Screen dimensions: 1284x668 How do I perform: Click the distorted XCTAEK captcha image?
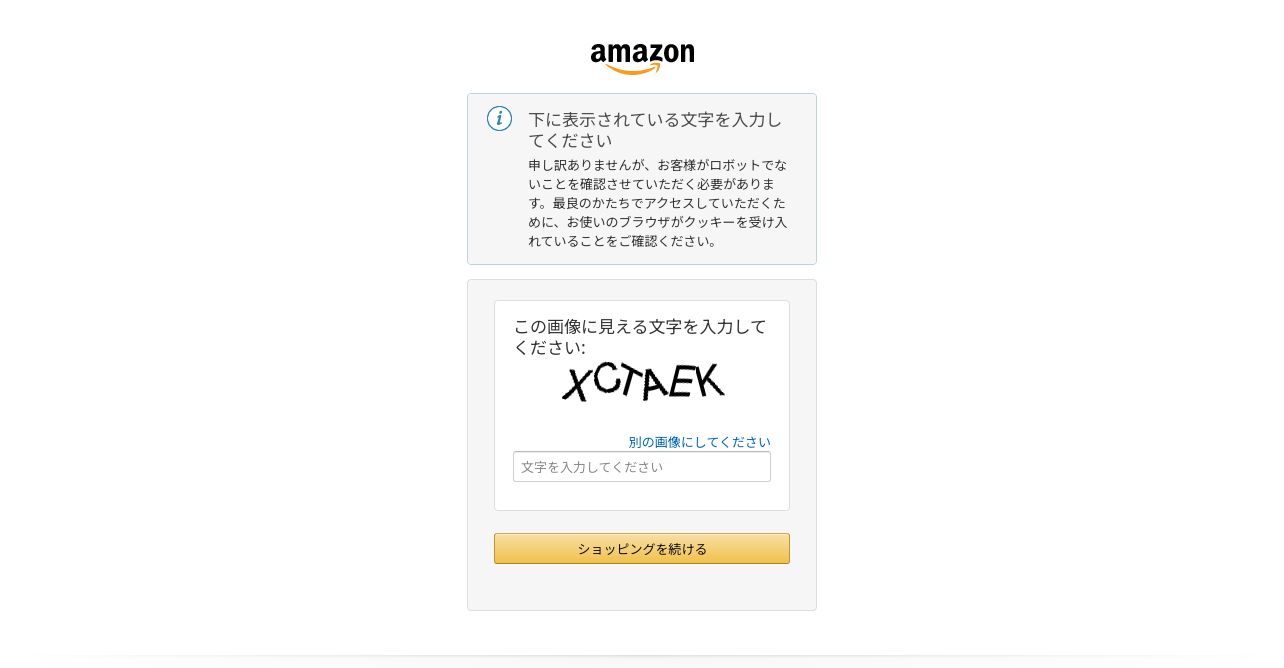(x=643, y=382)
